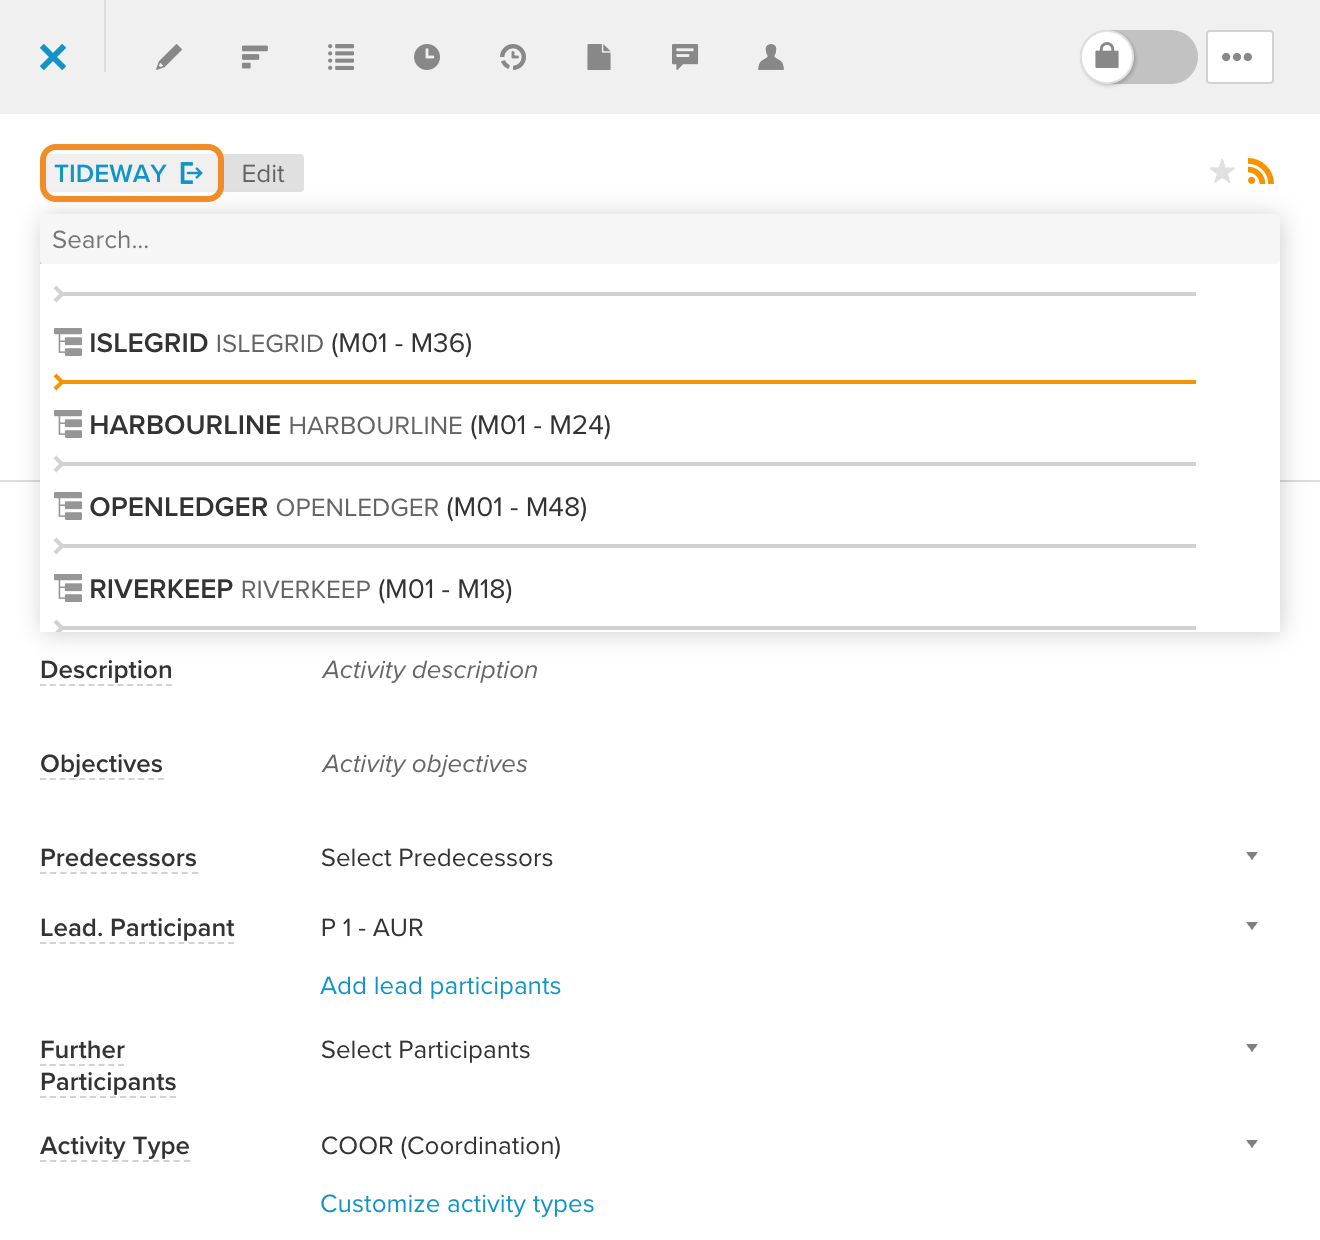Click the Activity Type label

coord(115,1146)
